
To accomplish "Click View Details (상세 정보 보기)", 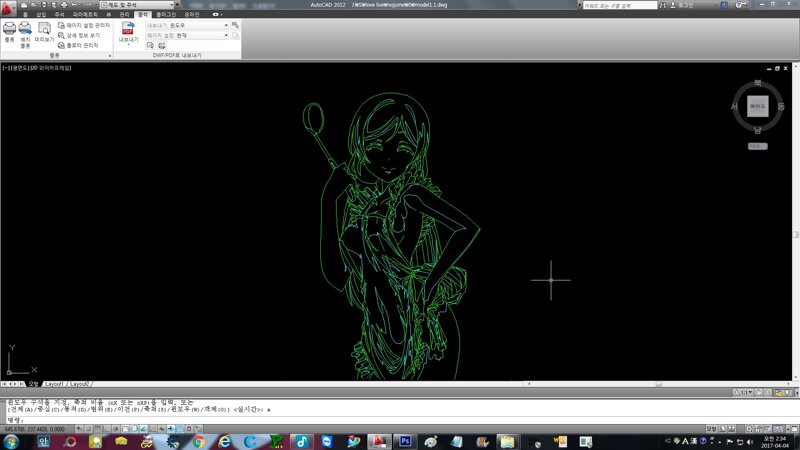I will tap(79, 35).
